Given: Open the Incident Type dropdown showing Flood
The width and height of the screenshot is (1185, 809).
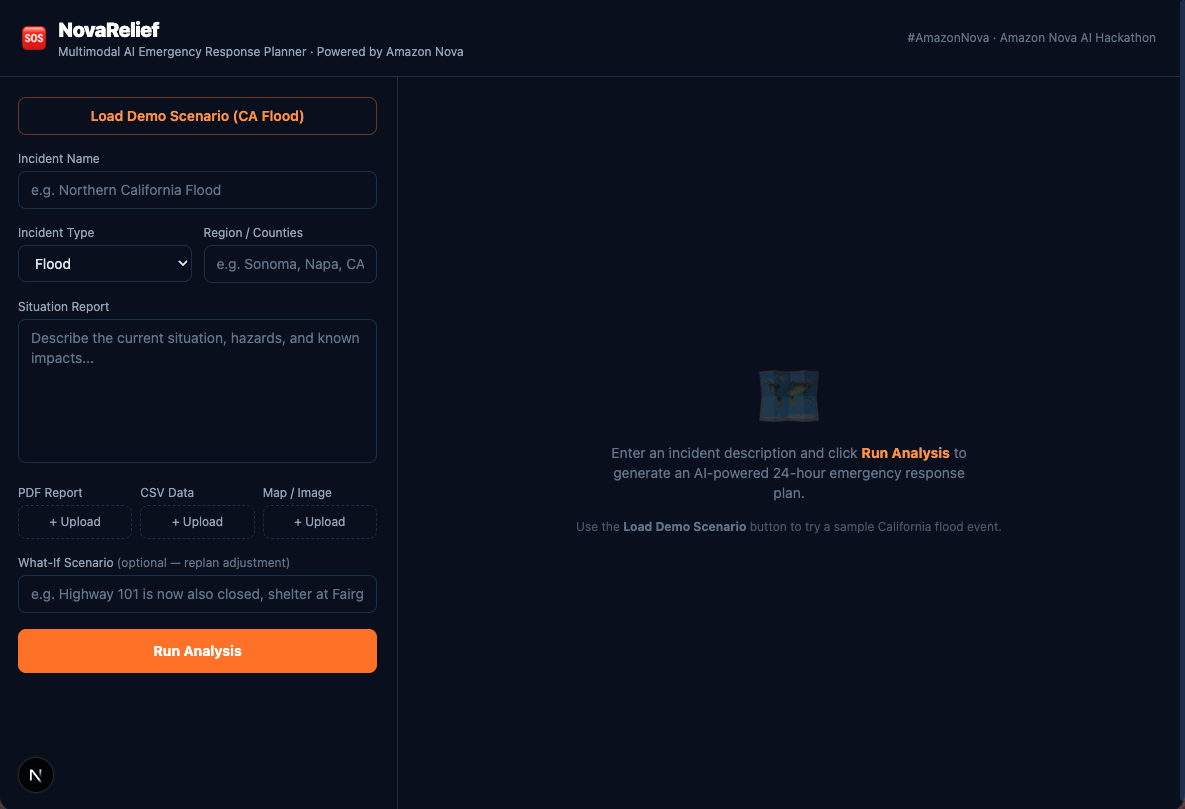Looking at the screenshot, I should (x=105, y=264).
